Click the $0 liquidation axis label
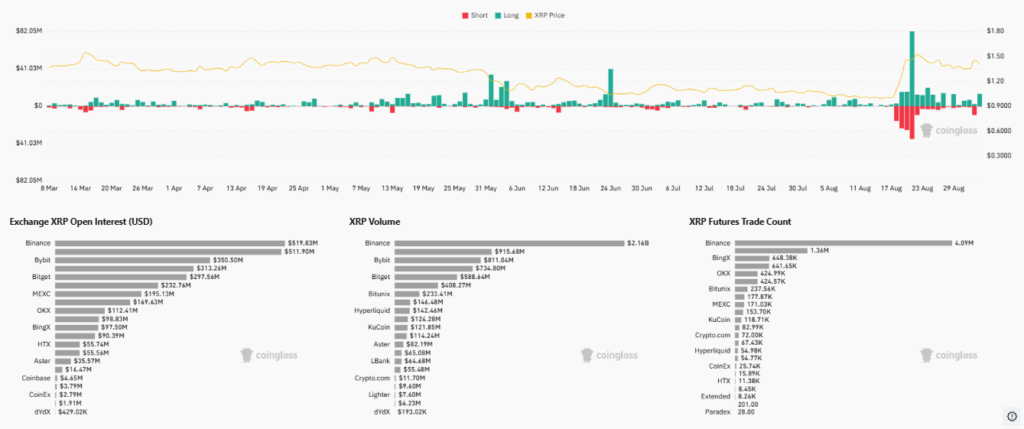The width and height of the screenshot is (1024, 429). coord(37,106)
